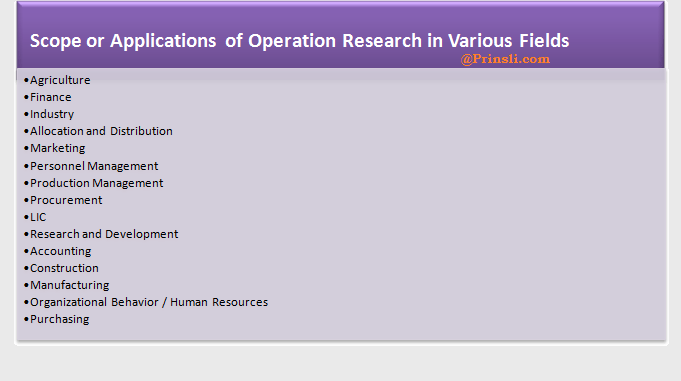Screen dimensions: 681x381
Task: Click the LIC bullet entry
Action: [38, 217]
